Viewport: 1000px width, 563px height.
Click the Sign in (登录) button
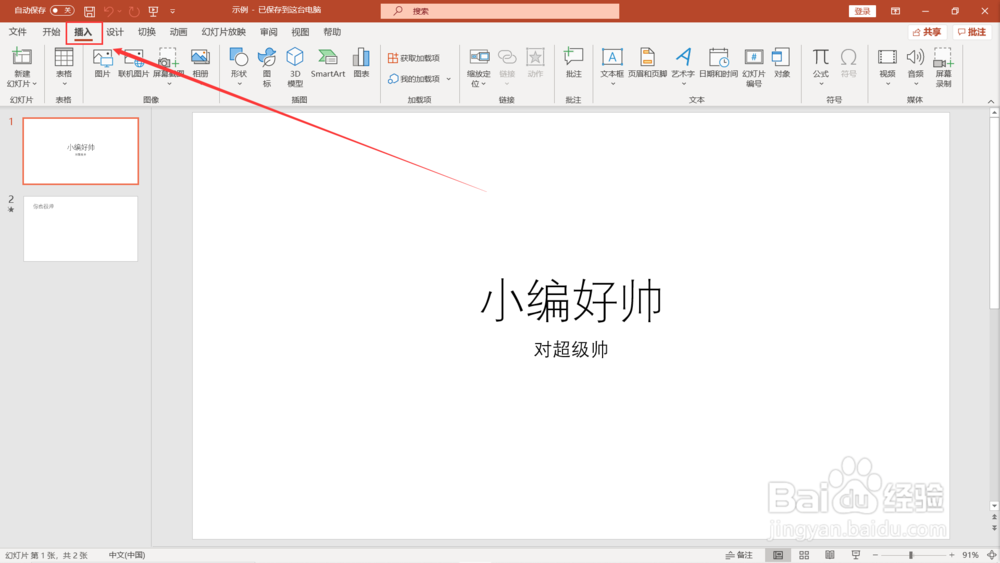pos(862,11)
